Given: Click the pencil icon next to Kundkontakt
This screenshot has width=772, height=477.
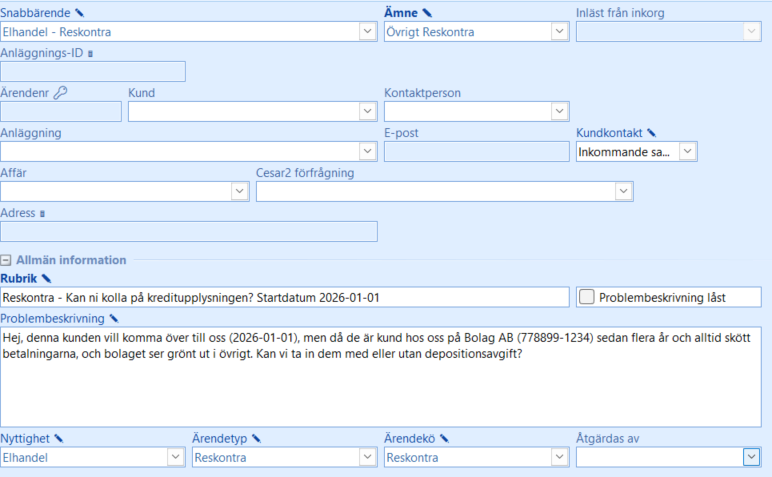Looking at the screenshot, I should coord(651,132).
